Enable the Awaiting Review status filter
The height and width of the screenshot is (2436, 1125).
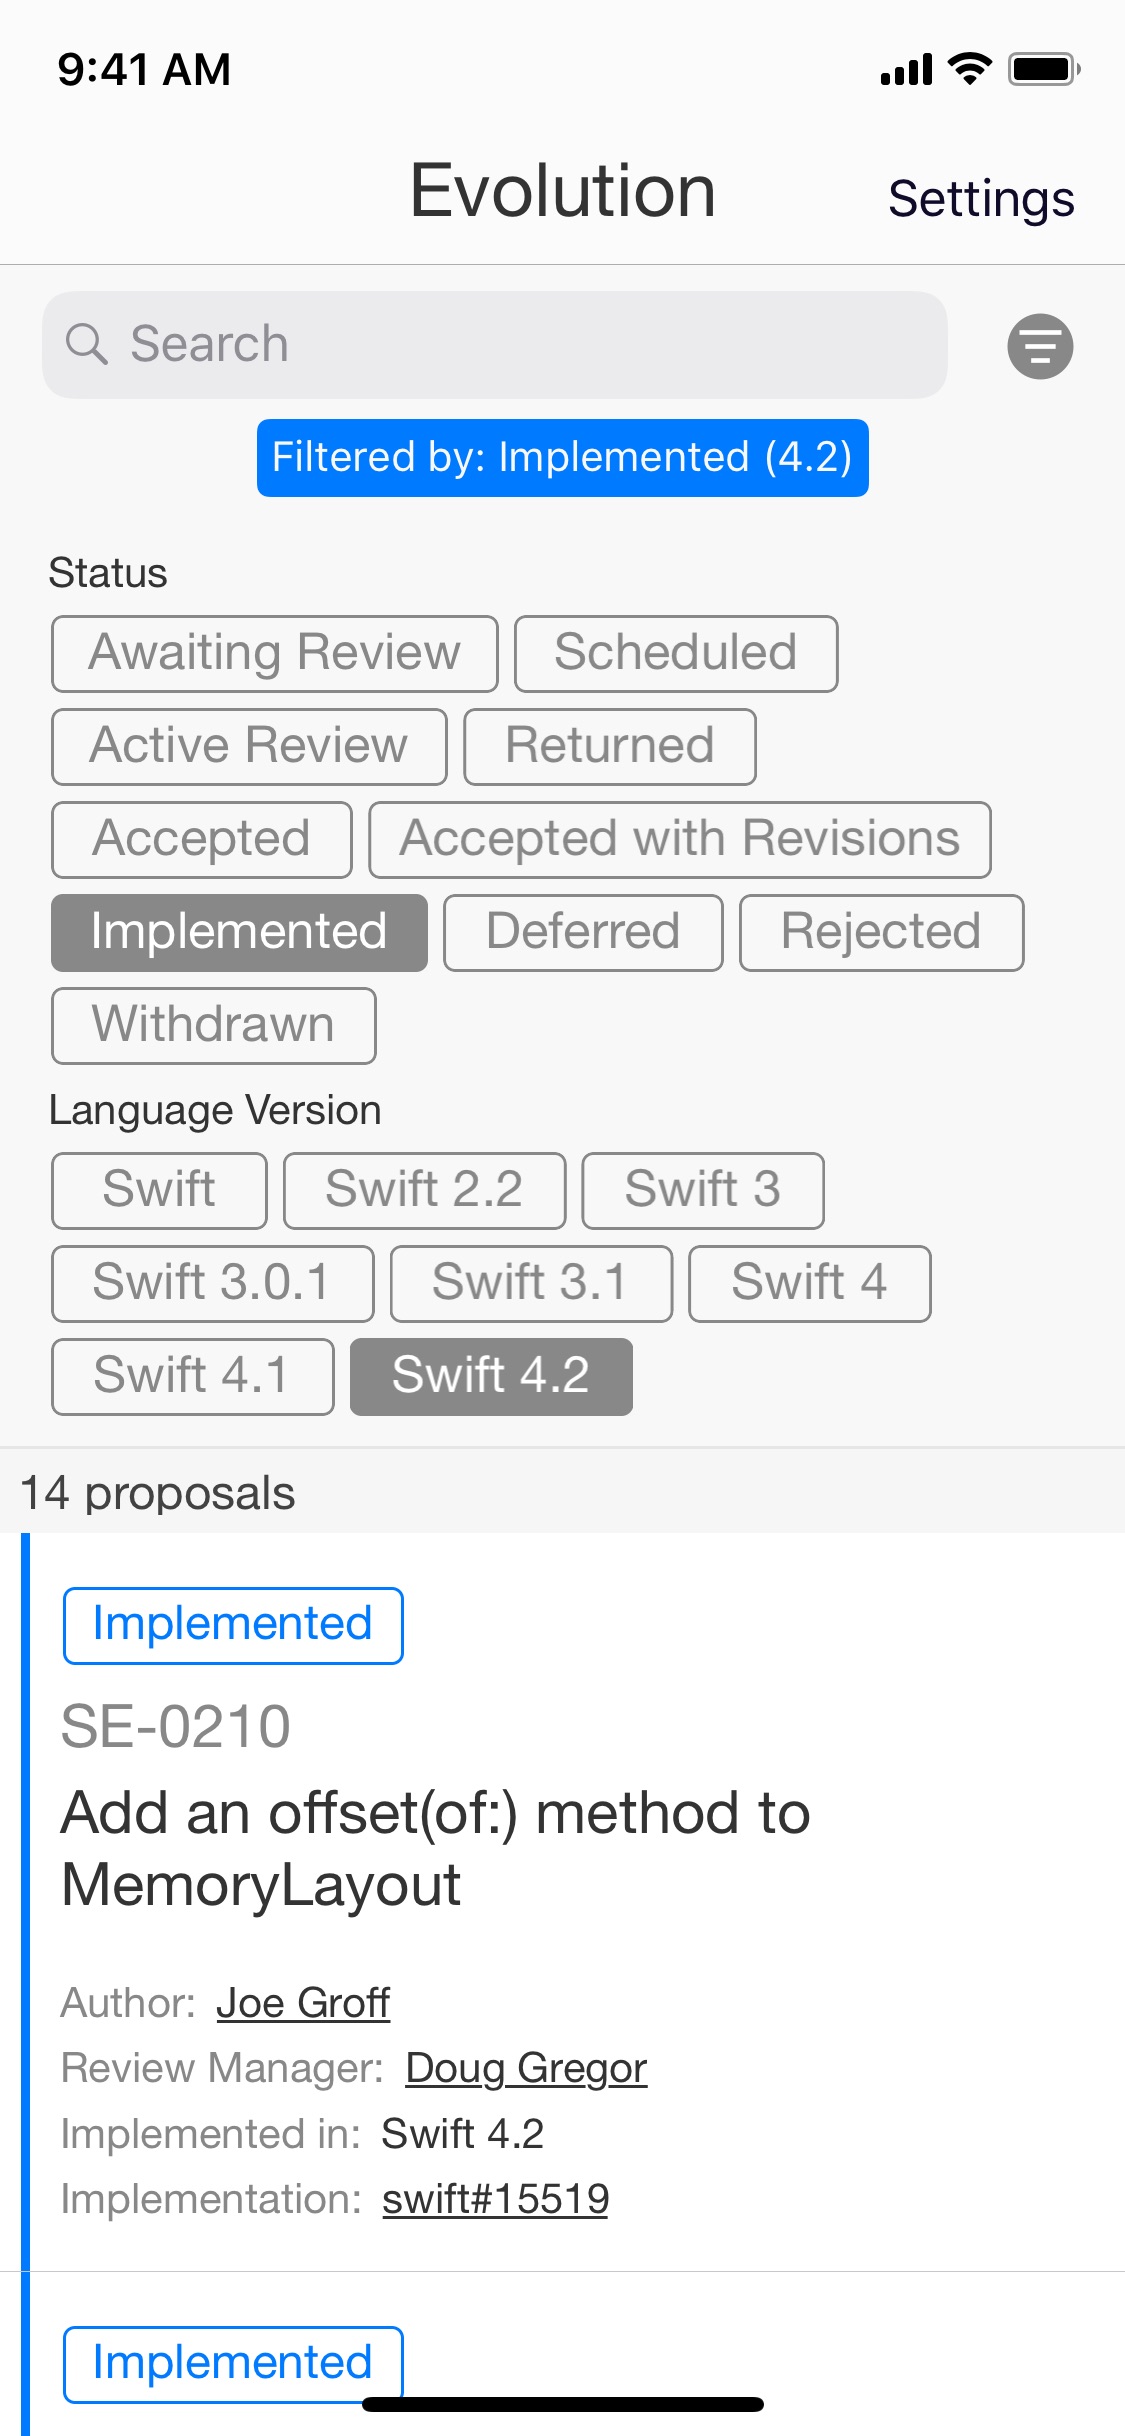(x=275, y=653)
